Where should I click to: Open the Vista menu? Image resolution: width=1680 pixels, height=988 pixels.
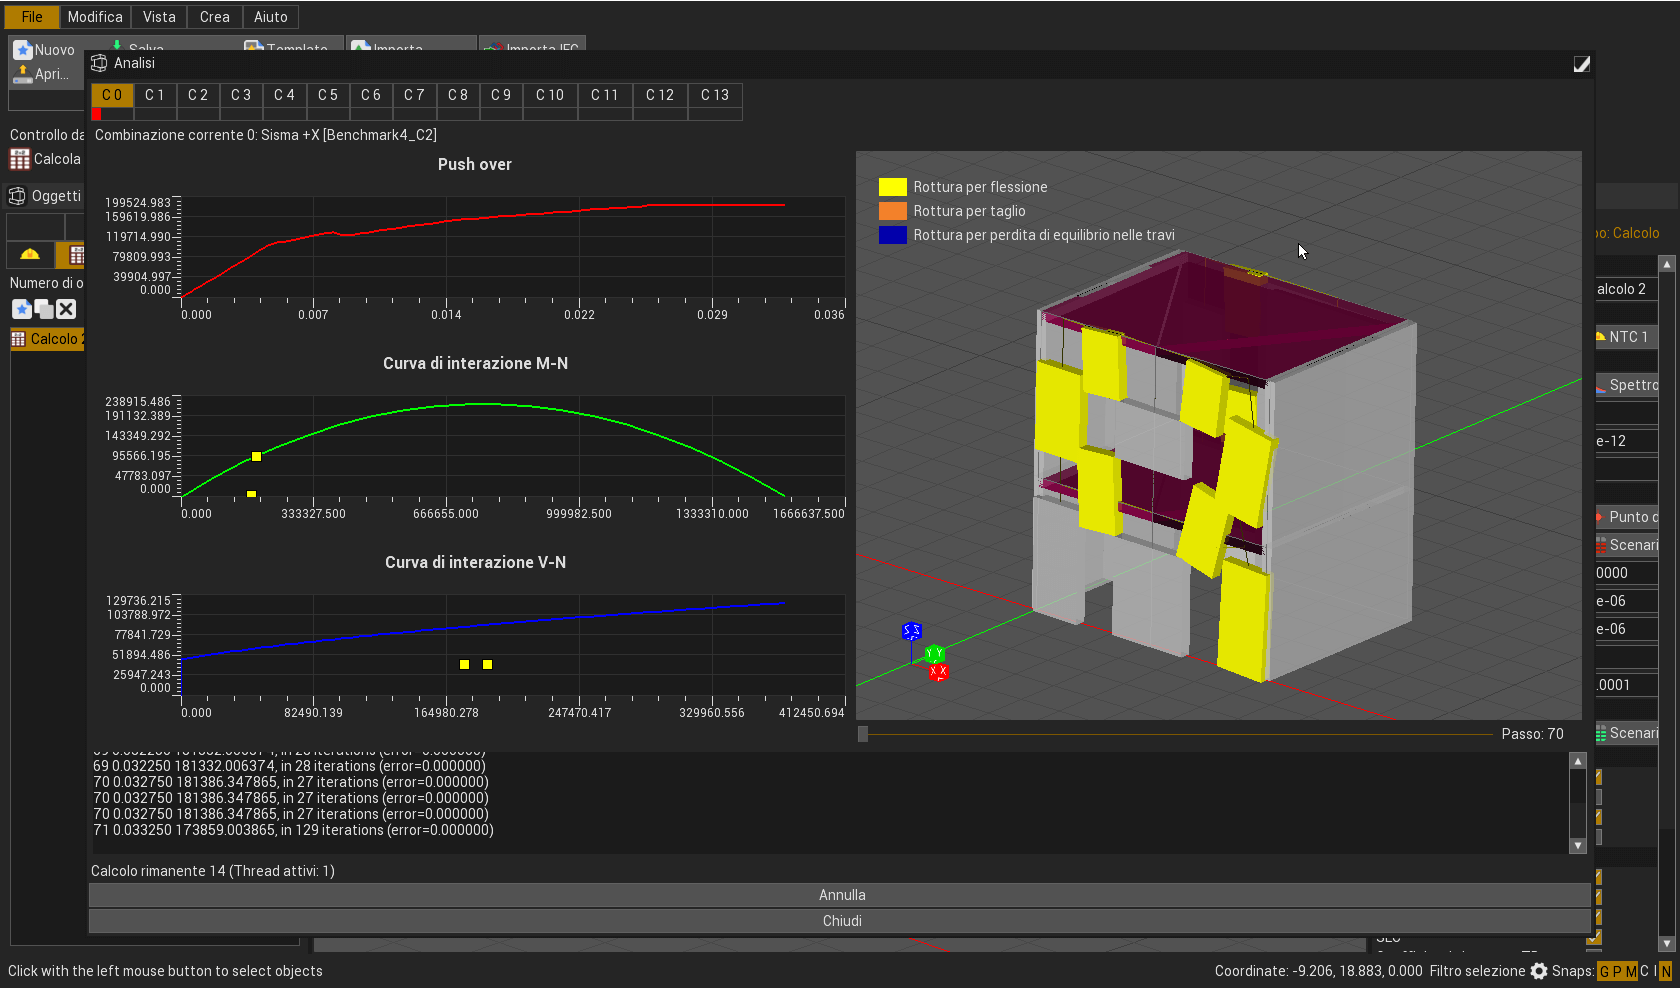(x=159, y=17)
